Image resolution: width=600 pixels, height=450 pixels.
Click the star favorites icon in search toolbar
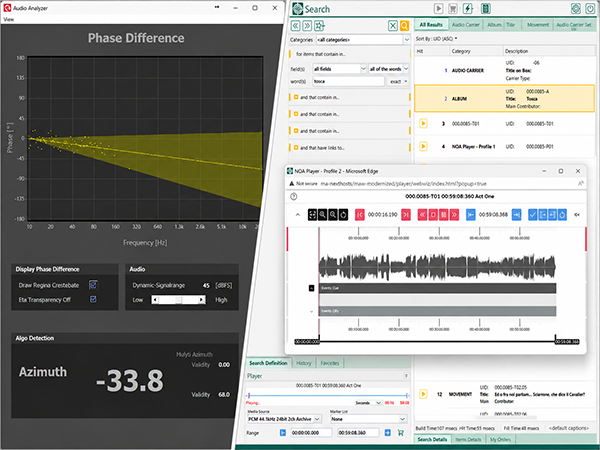click(x=320, y=26)
